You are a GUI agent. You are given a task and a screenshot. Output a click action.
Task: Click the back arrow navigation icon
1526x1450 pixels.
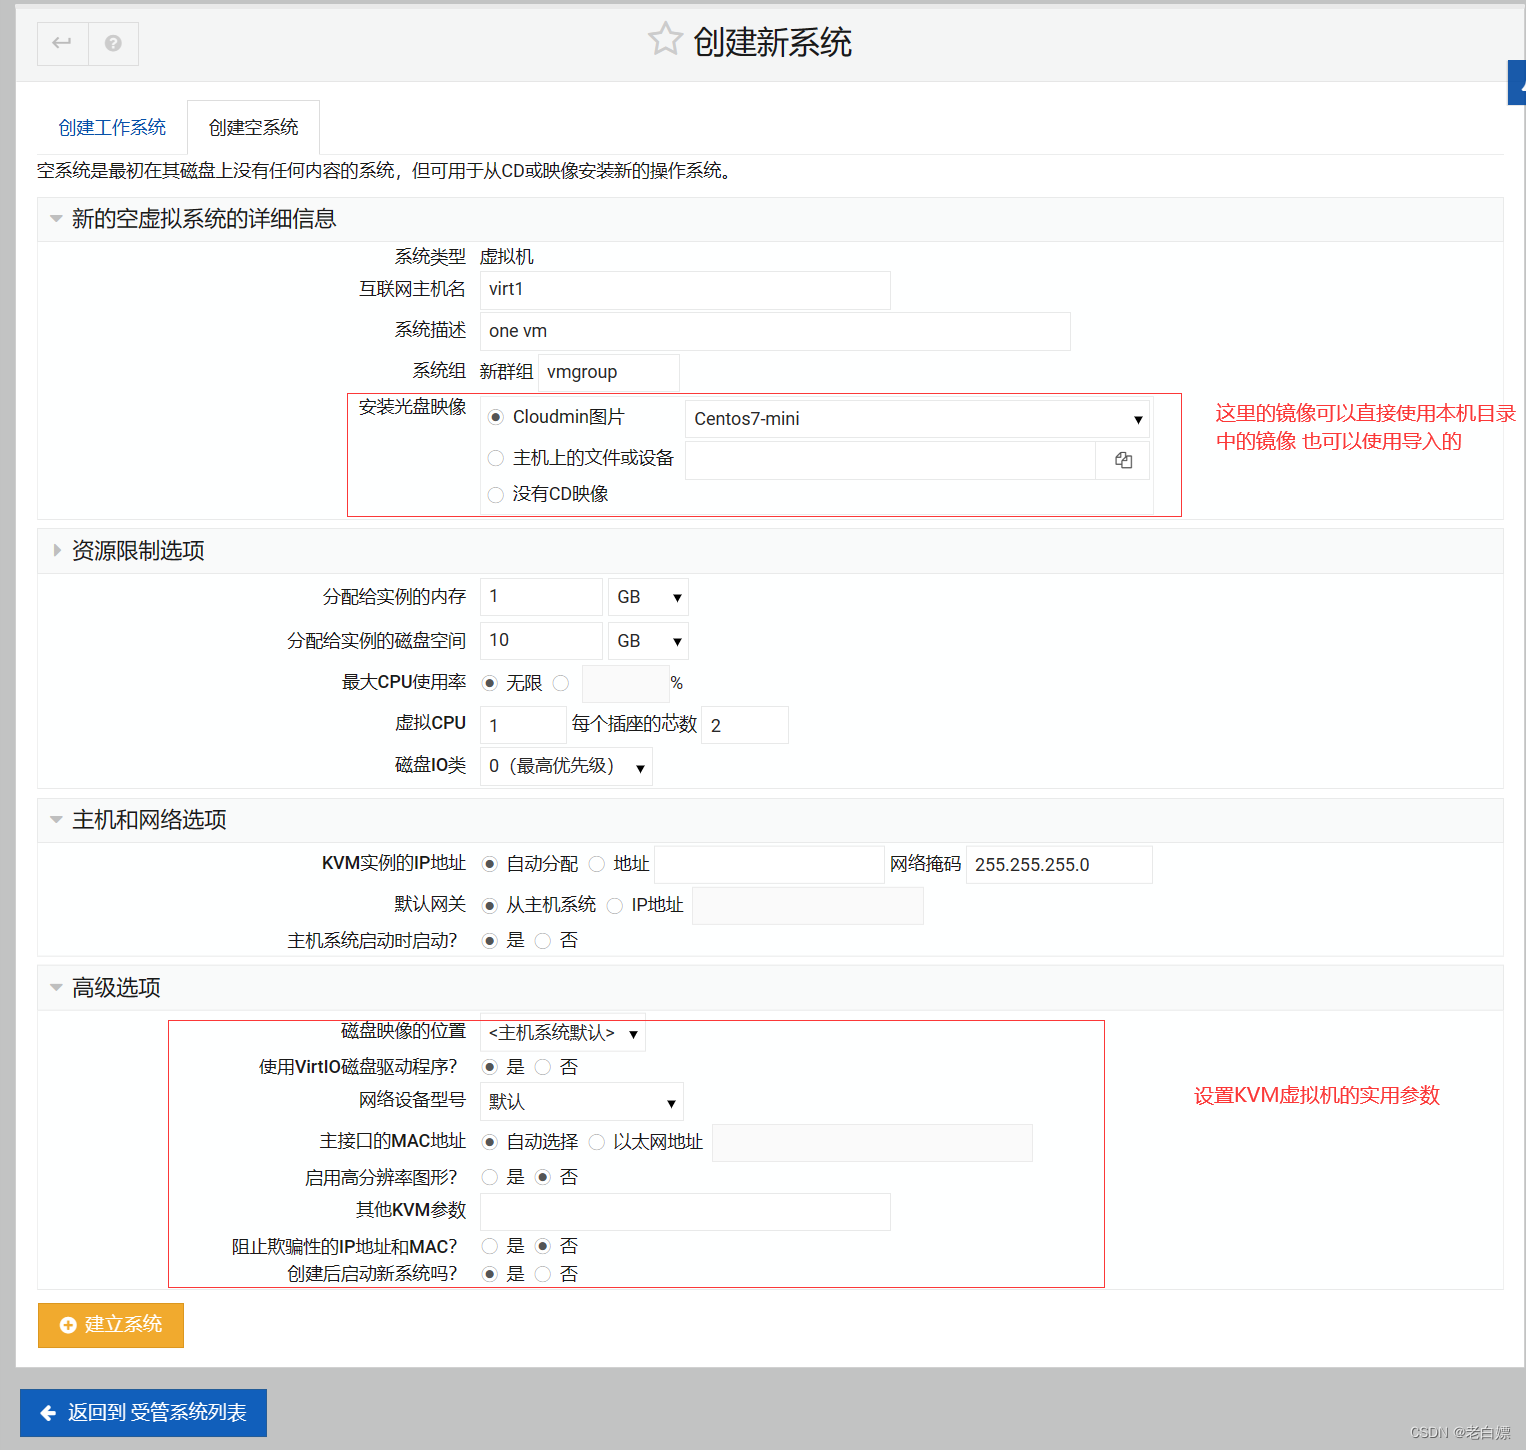click(62, 43)
